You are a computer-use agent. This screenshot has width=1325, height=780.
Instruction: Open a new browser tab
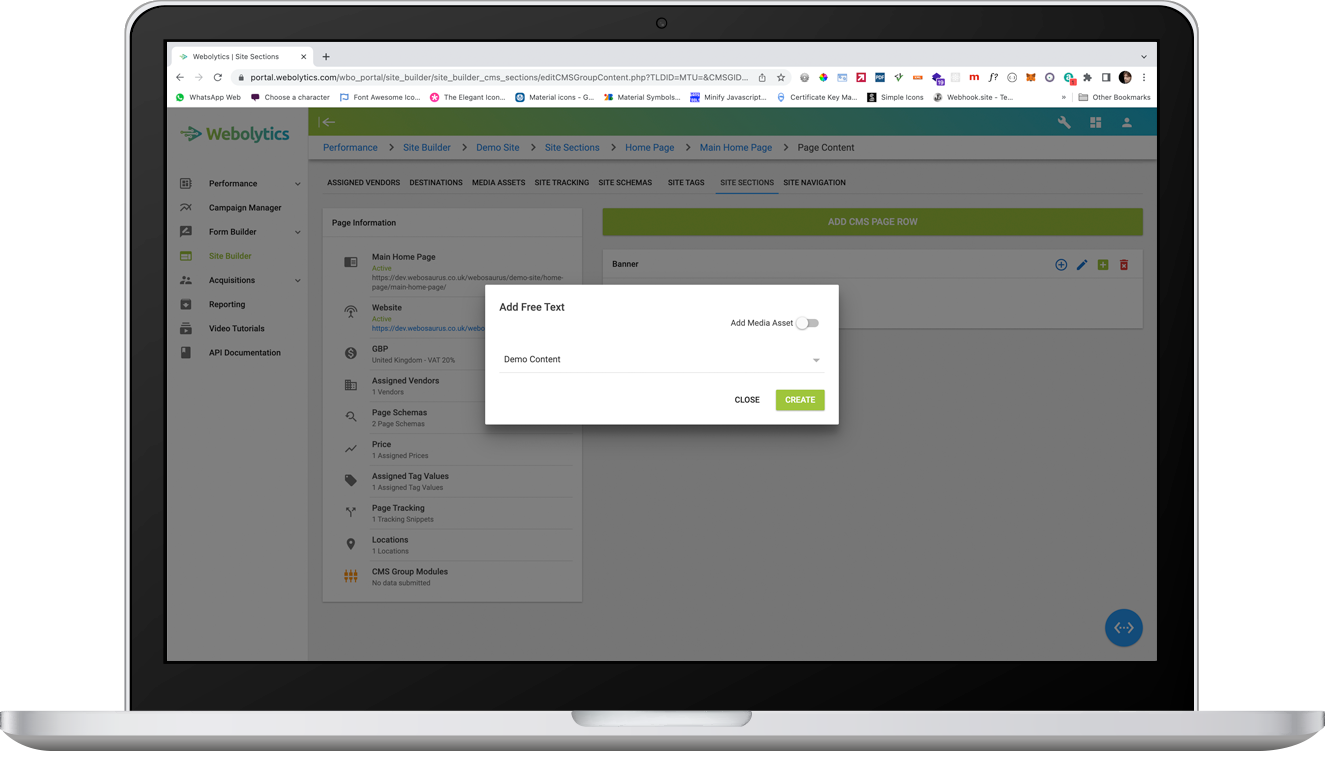click(x=326, y=57)
